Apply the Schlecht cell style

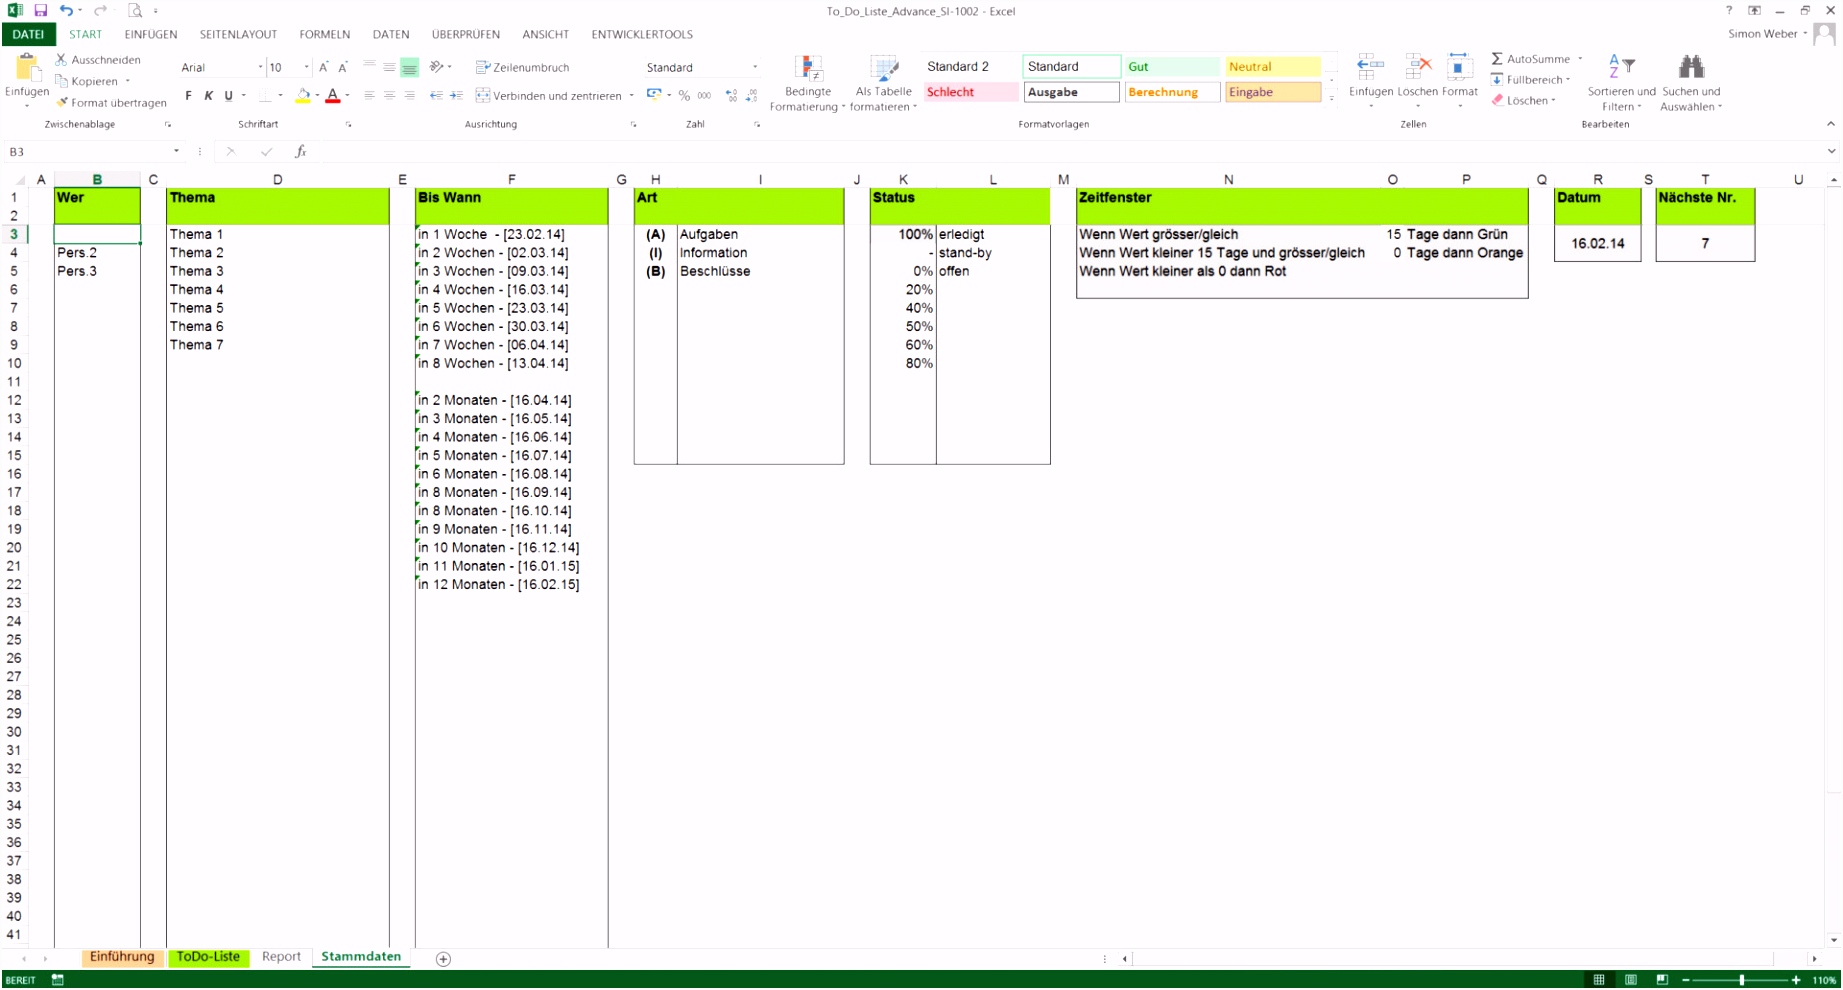[x=970, y=92]
